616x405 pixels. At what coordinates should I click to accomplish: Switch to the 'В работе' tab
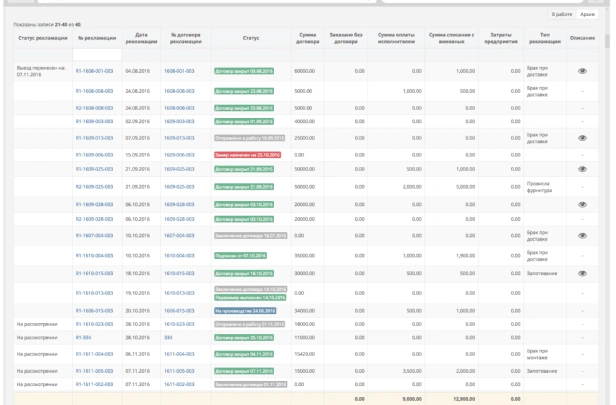(x=562, y=14)
